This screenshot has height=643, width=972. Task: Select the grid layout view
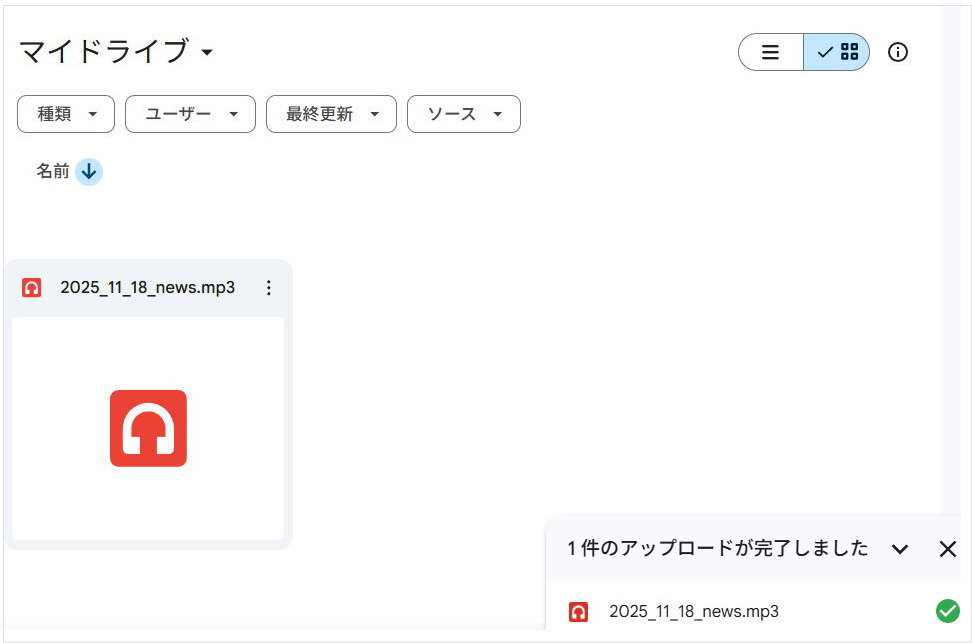click(837, 52)
